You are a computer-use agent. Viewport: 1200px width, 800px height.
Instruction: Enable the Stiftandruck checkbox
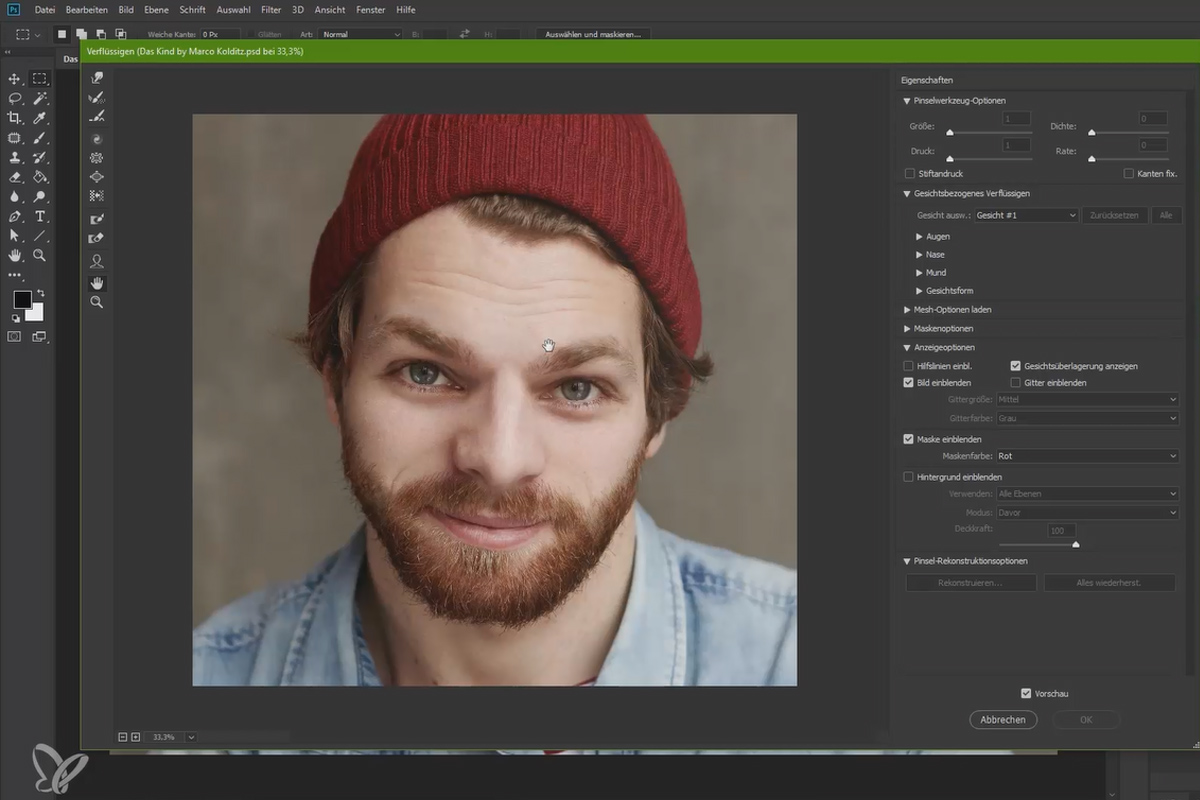909,173
